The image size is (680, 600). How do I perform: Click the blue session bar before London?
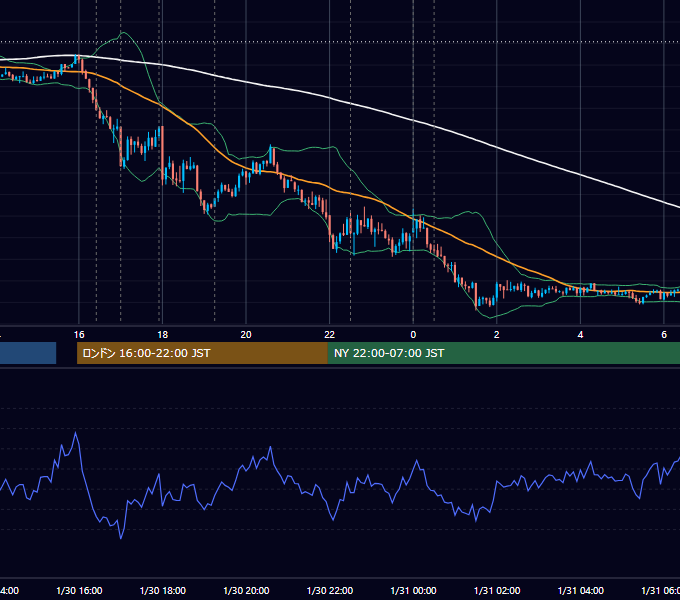coord(28,353)
